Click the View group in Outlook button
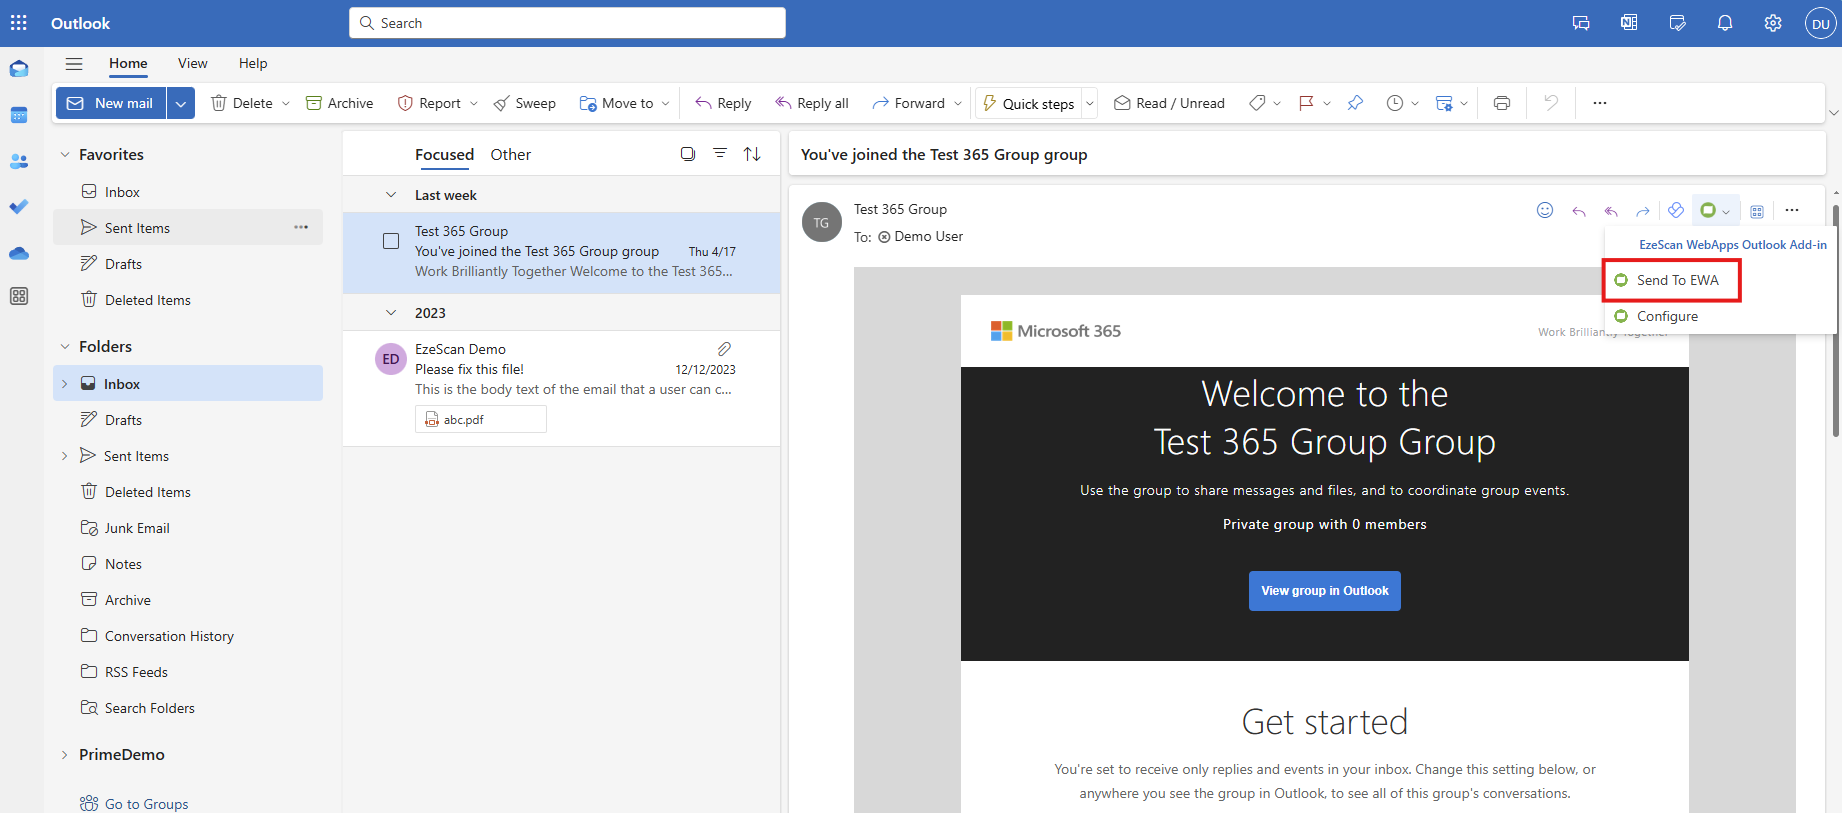The height and width of the screenshot is (813, 1842). pos(1324,591)
